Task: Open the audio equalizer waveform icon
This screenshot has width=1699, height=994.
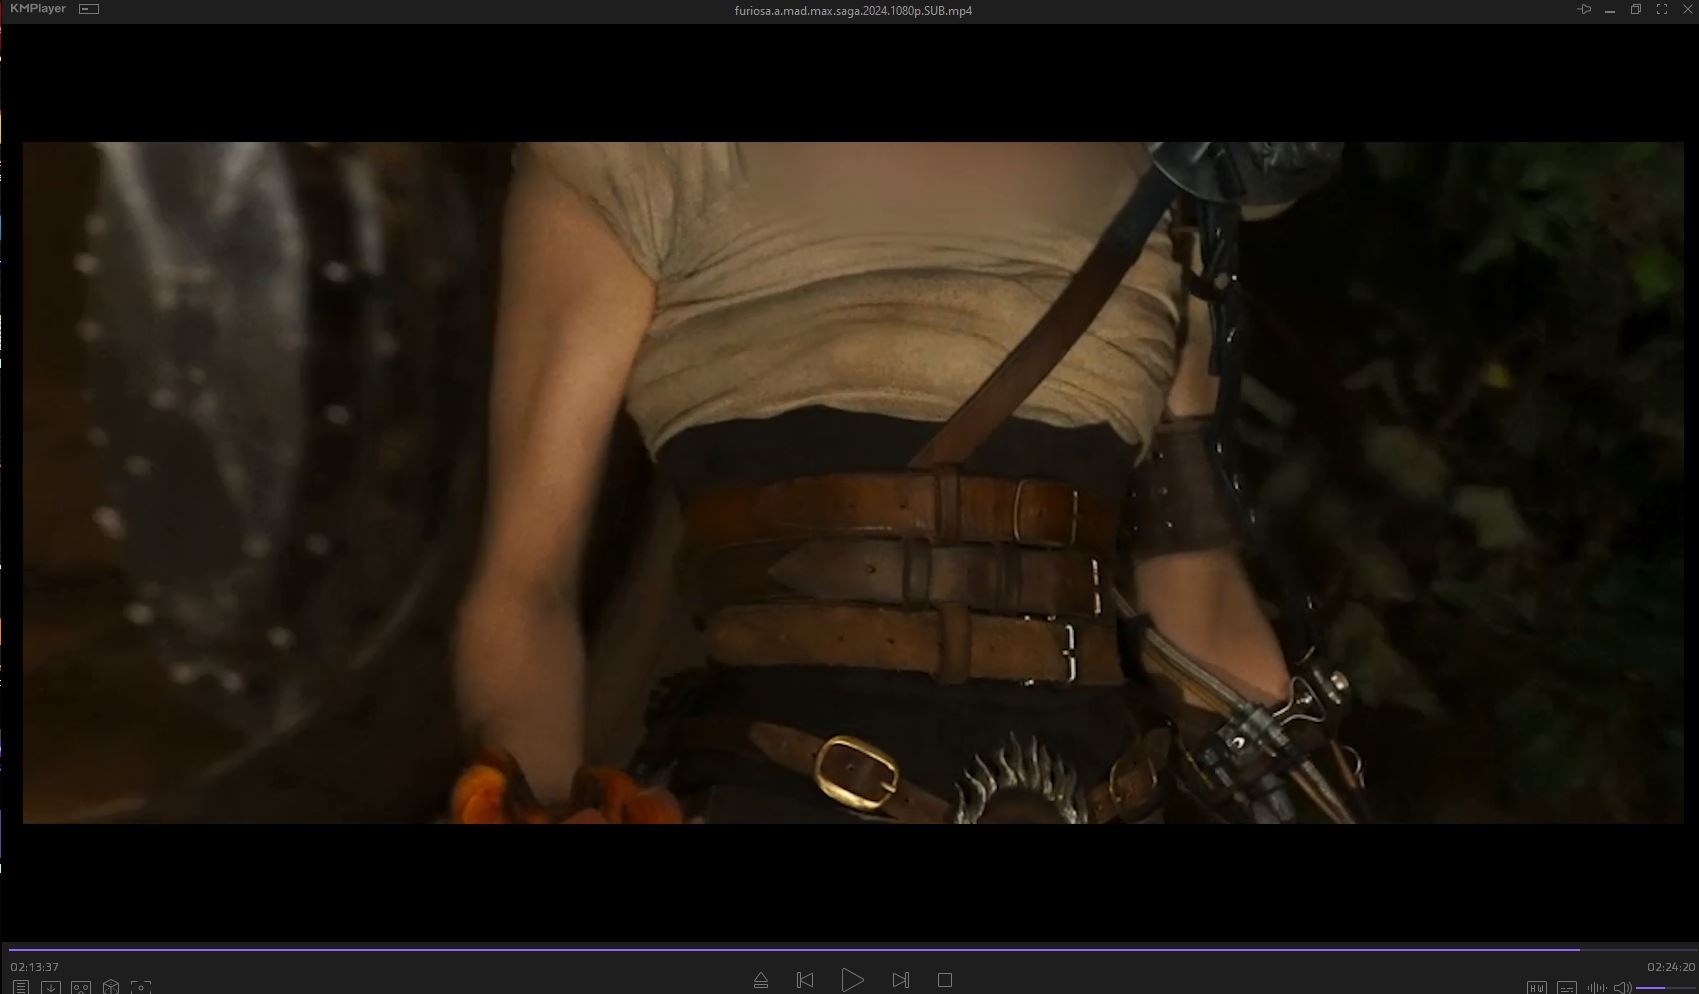Action: (x=1596, y=988)
